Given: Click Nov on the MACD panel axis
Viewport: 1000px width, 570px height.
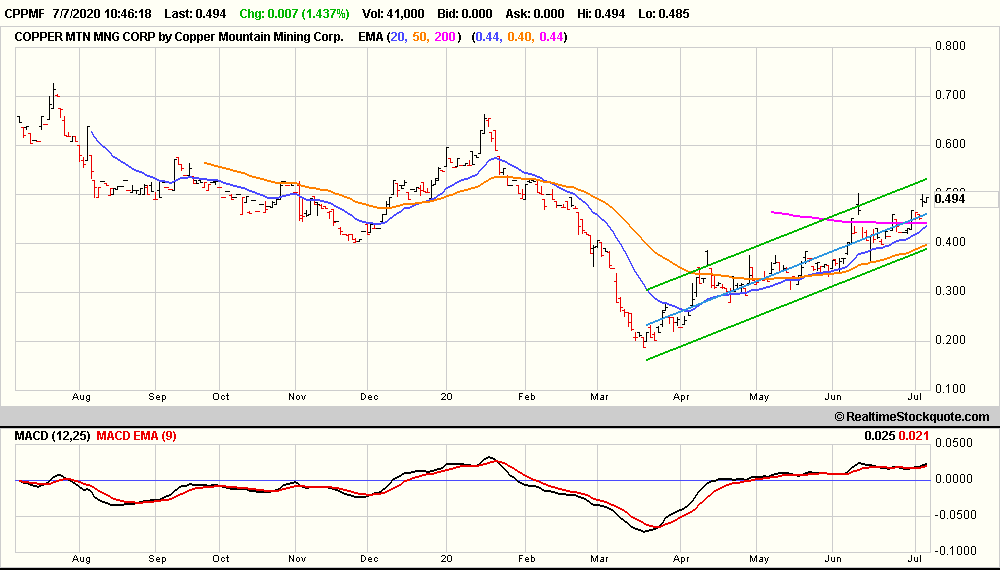Looking at the screenshot, I should [297, 559].
